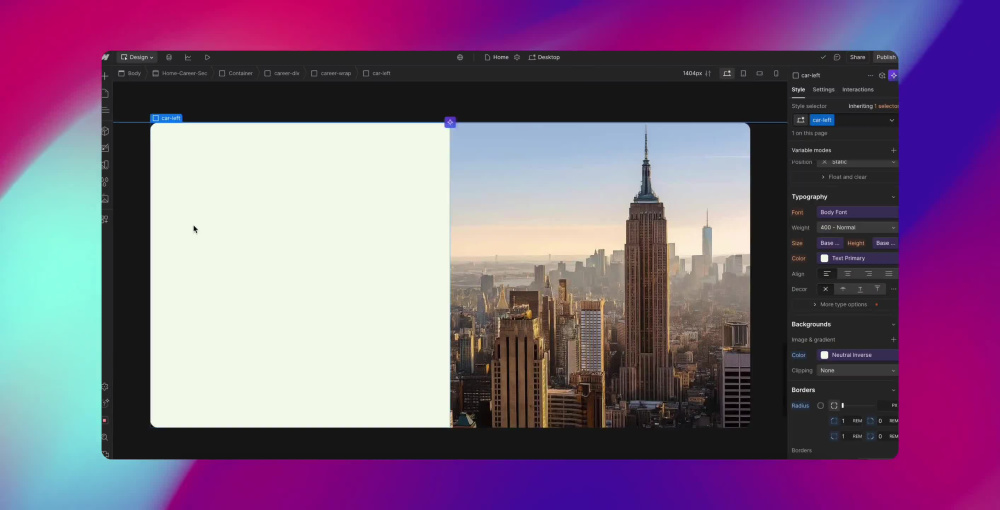Open the Home page selector
The height and width of the screenshot is (510, 1000).
[x=496, y=57]
